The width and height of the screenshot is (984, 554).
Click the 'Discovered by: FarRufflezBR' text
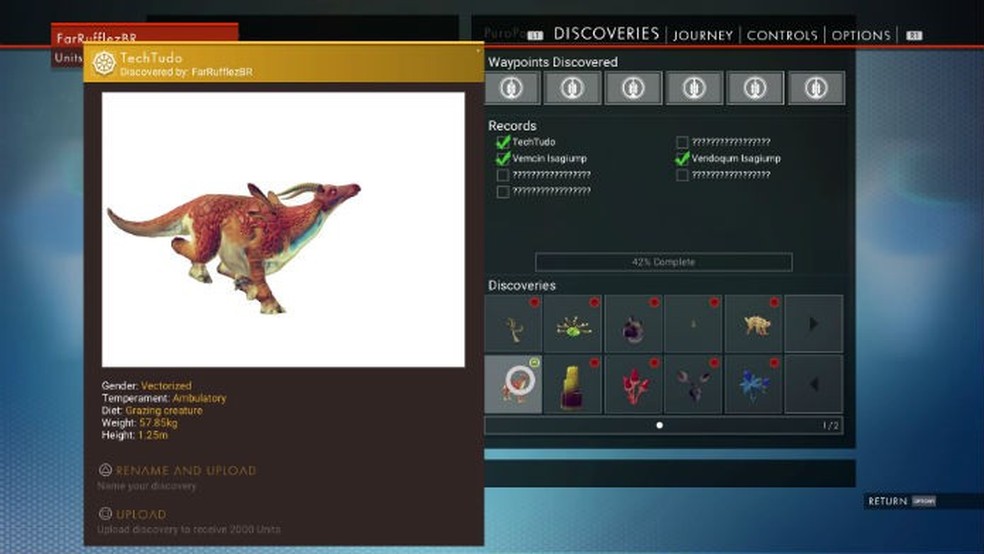[186, 72]
